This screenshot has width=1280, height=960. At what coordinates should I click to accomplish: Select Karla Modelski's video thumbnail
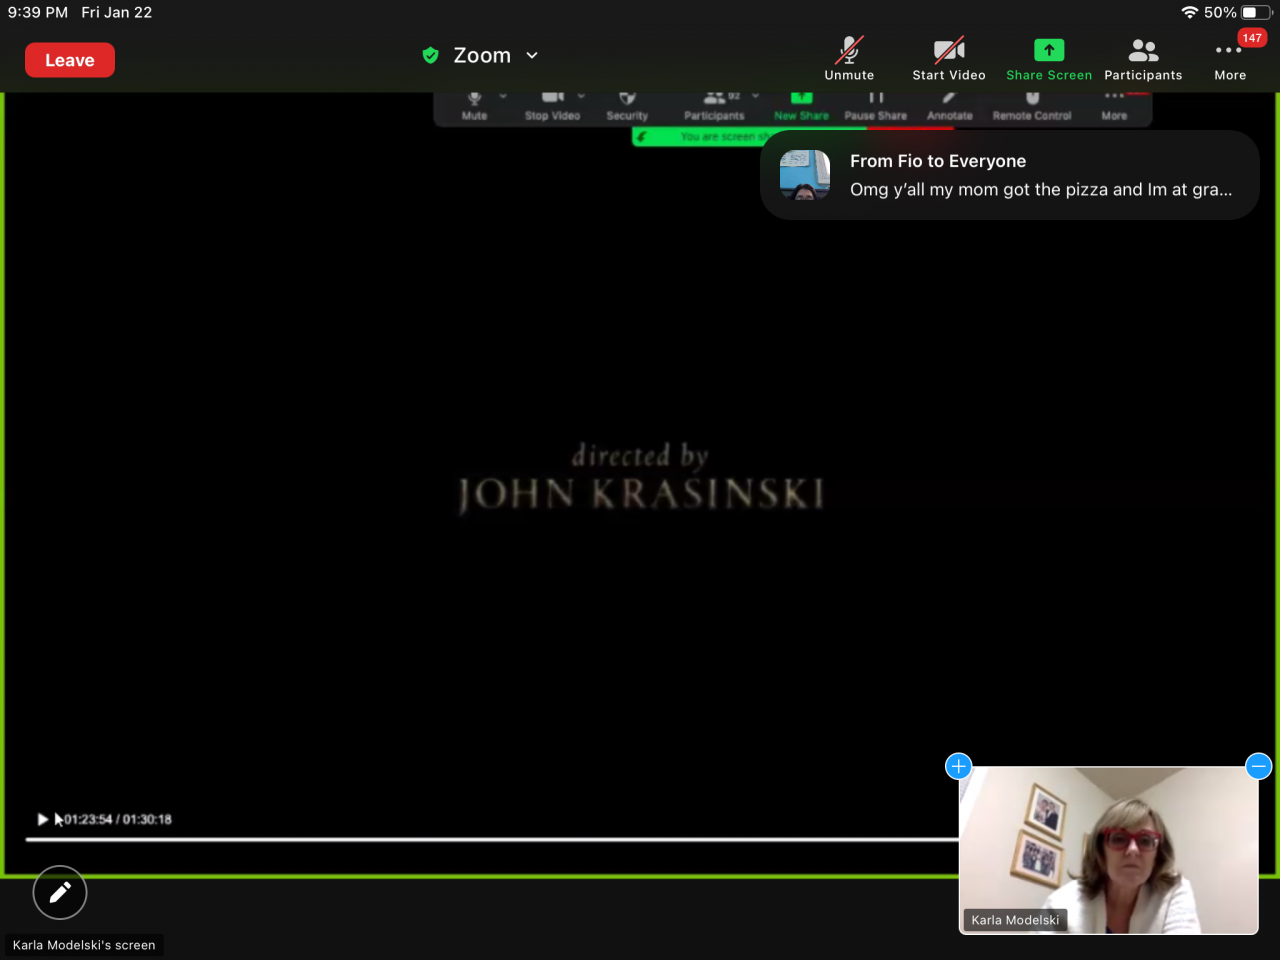1109,850
